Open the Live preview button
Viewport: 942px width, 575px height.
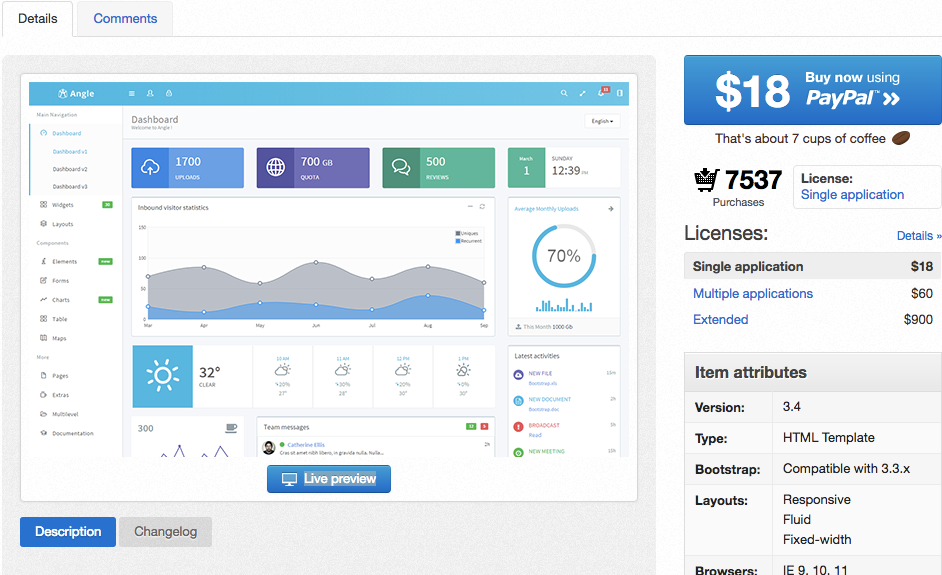tap(329, 479)
